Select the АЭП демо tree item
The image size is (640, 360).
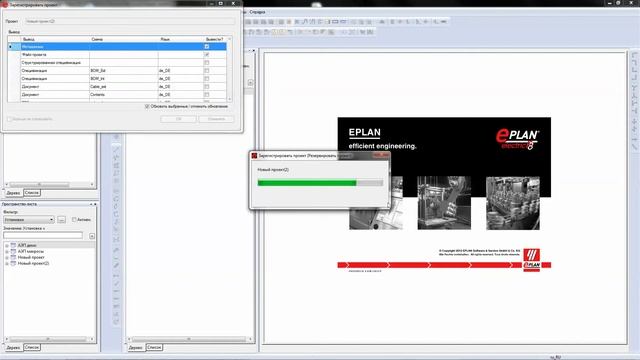[x=27, y=245]
